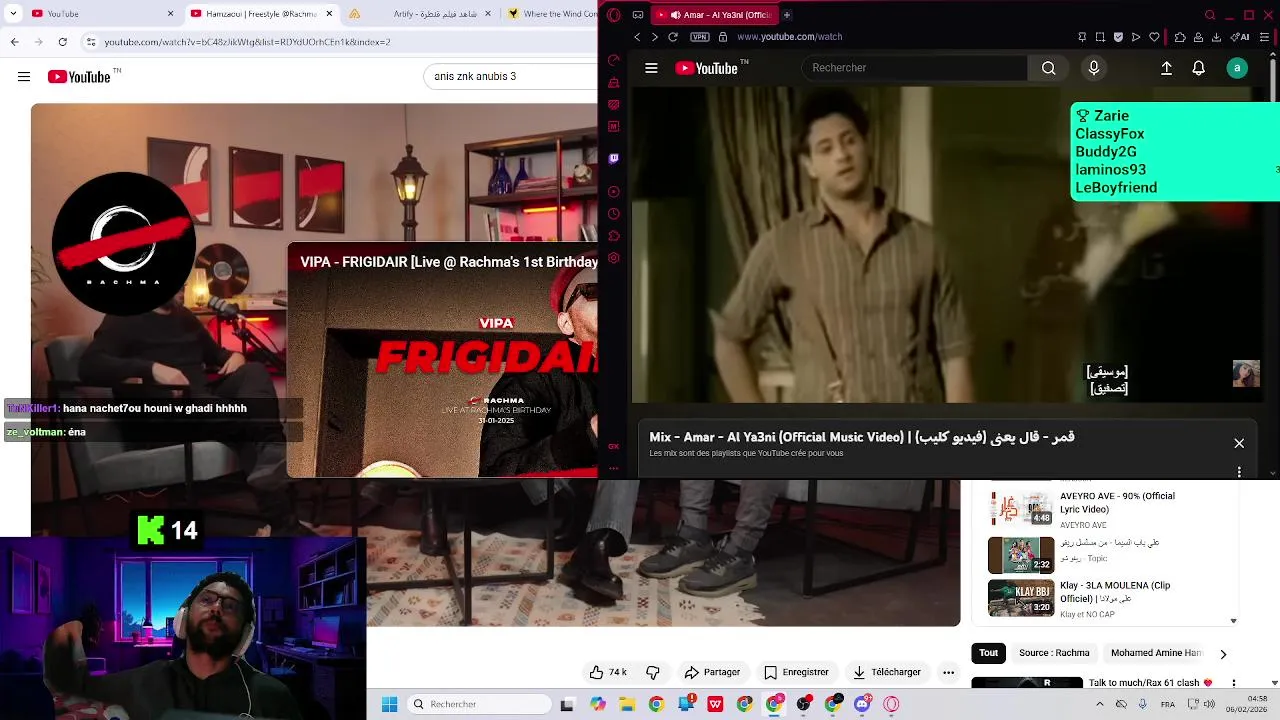The image size is (1280, 720).
Task: Focus the 'Rechercher' YouTube search field
Action: pyautogui.click(x=914, y=68)
